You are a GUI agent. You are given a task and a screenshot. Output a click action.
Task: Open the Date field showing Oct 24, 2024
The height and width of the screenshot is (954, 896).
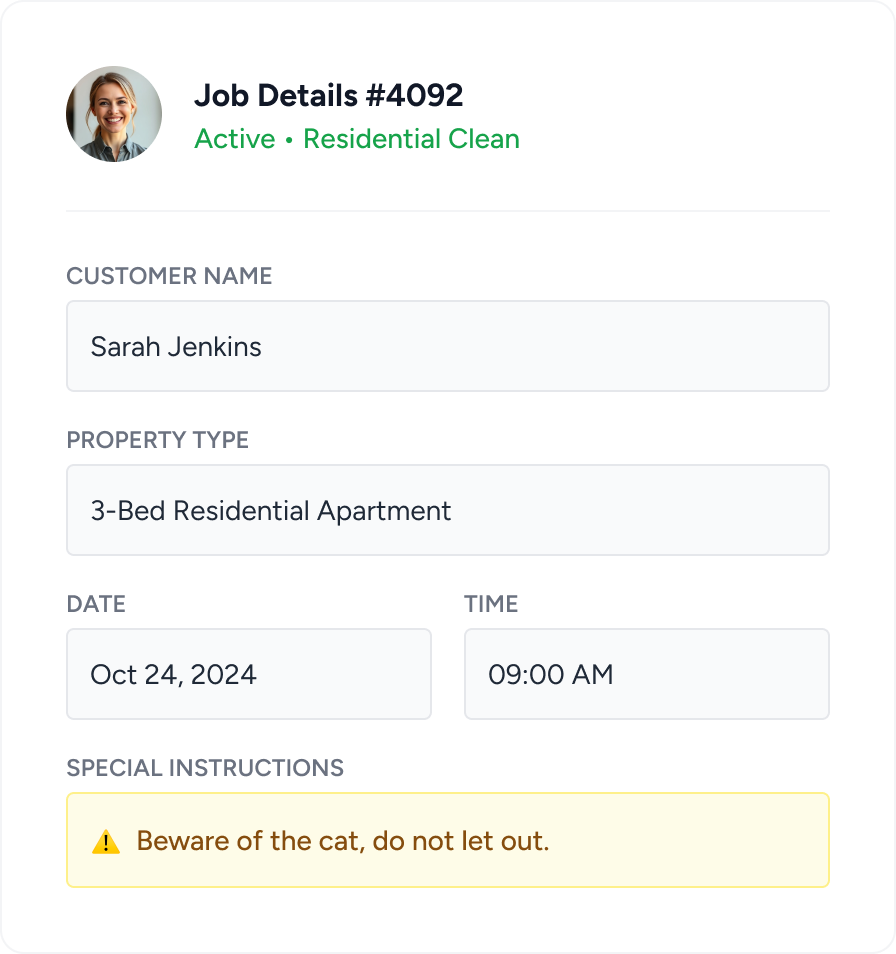coord(248,674)
